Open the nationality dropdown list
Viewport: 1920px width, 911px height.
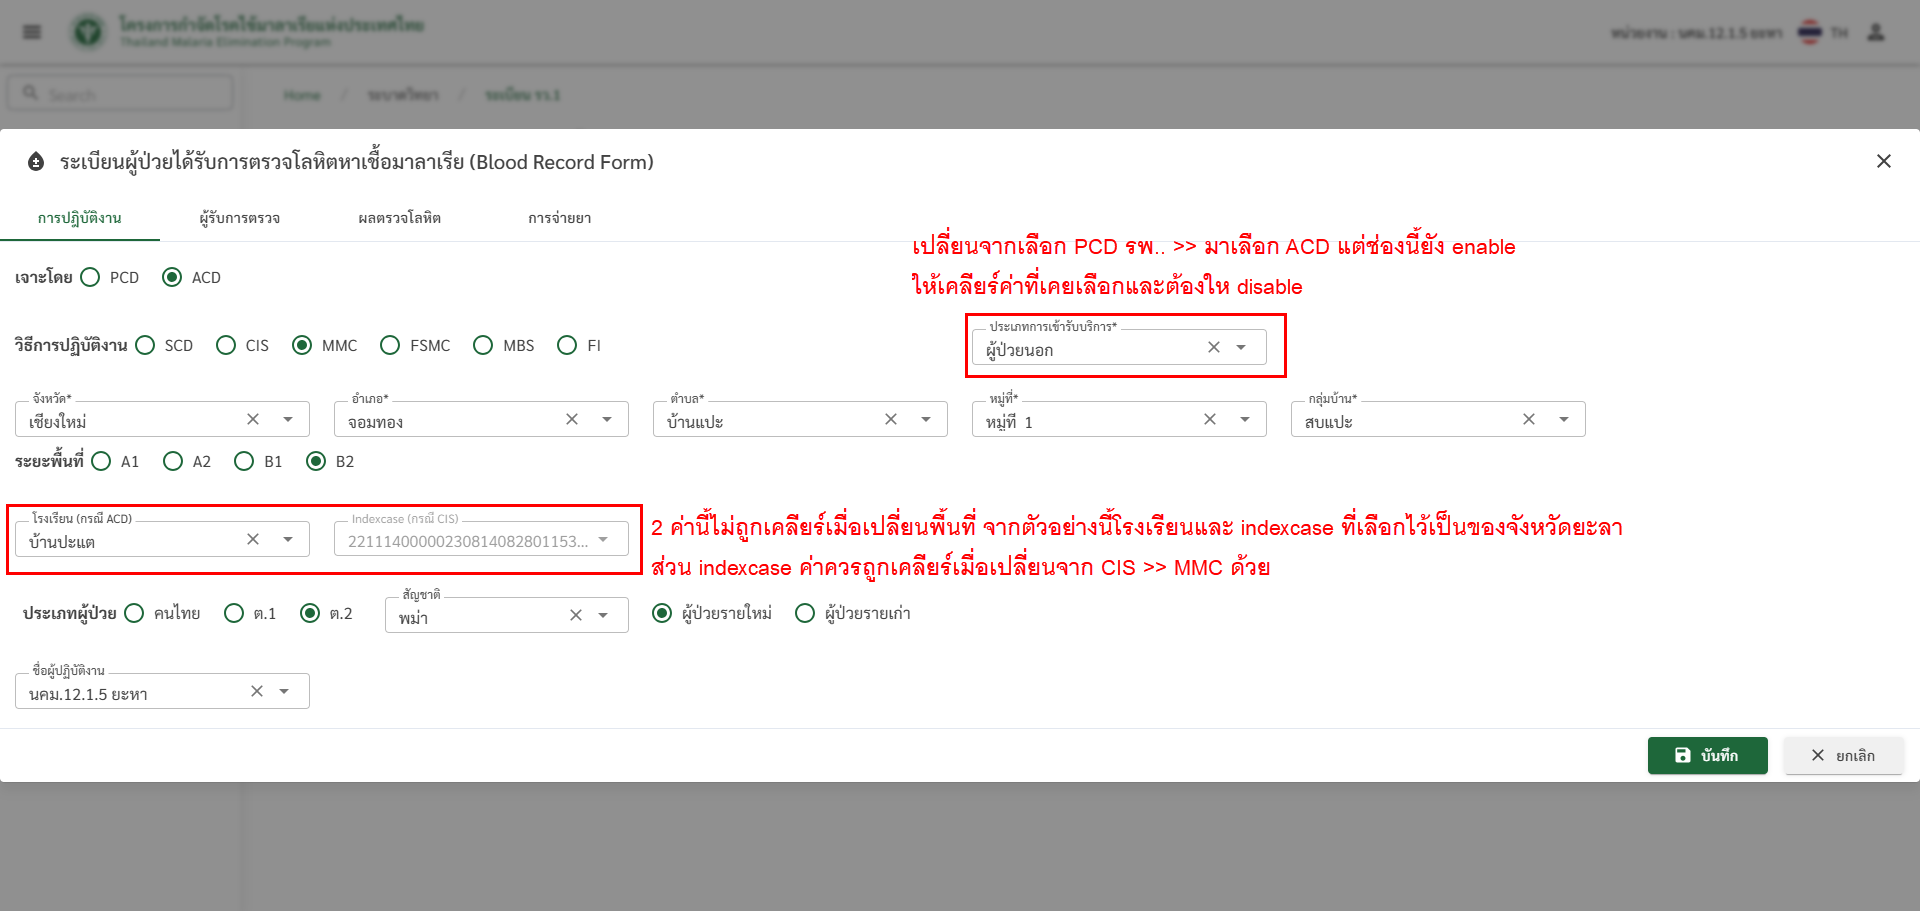coord(603,615)
